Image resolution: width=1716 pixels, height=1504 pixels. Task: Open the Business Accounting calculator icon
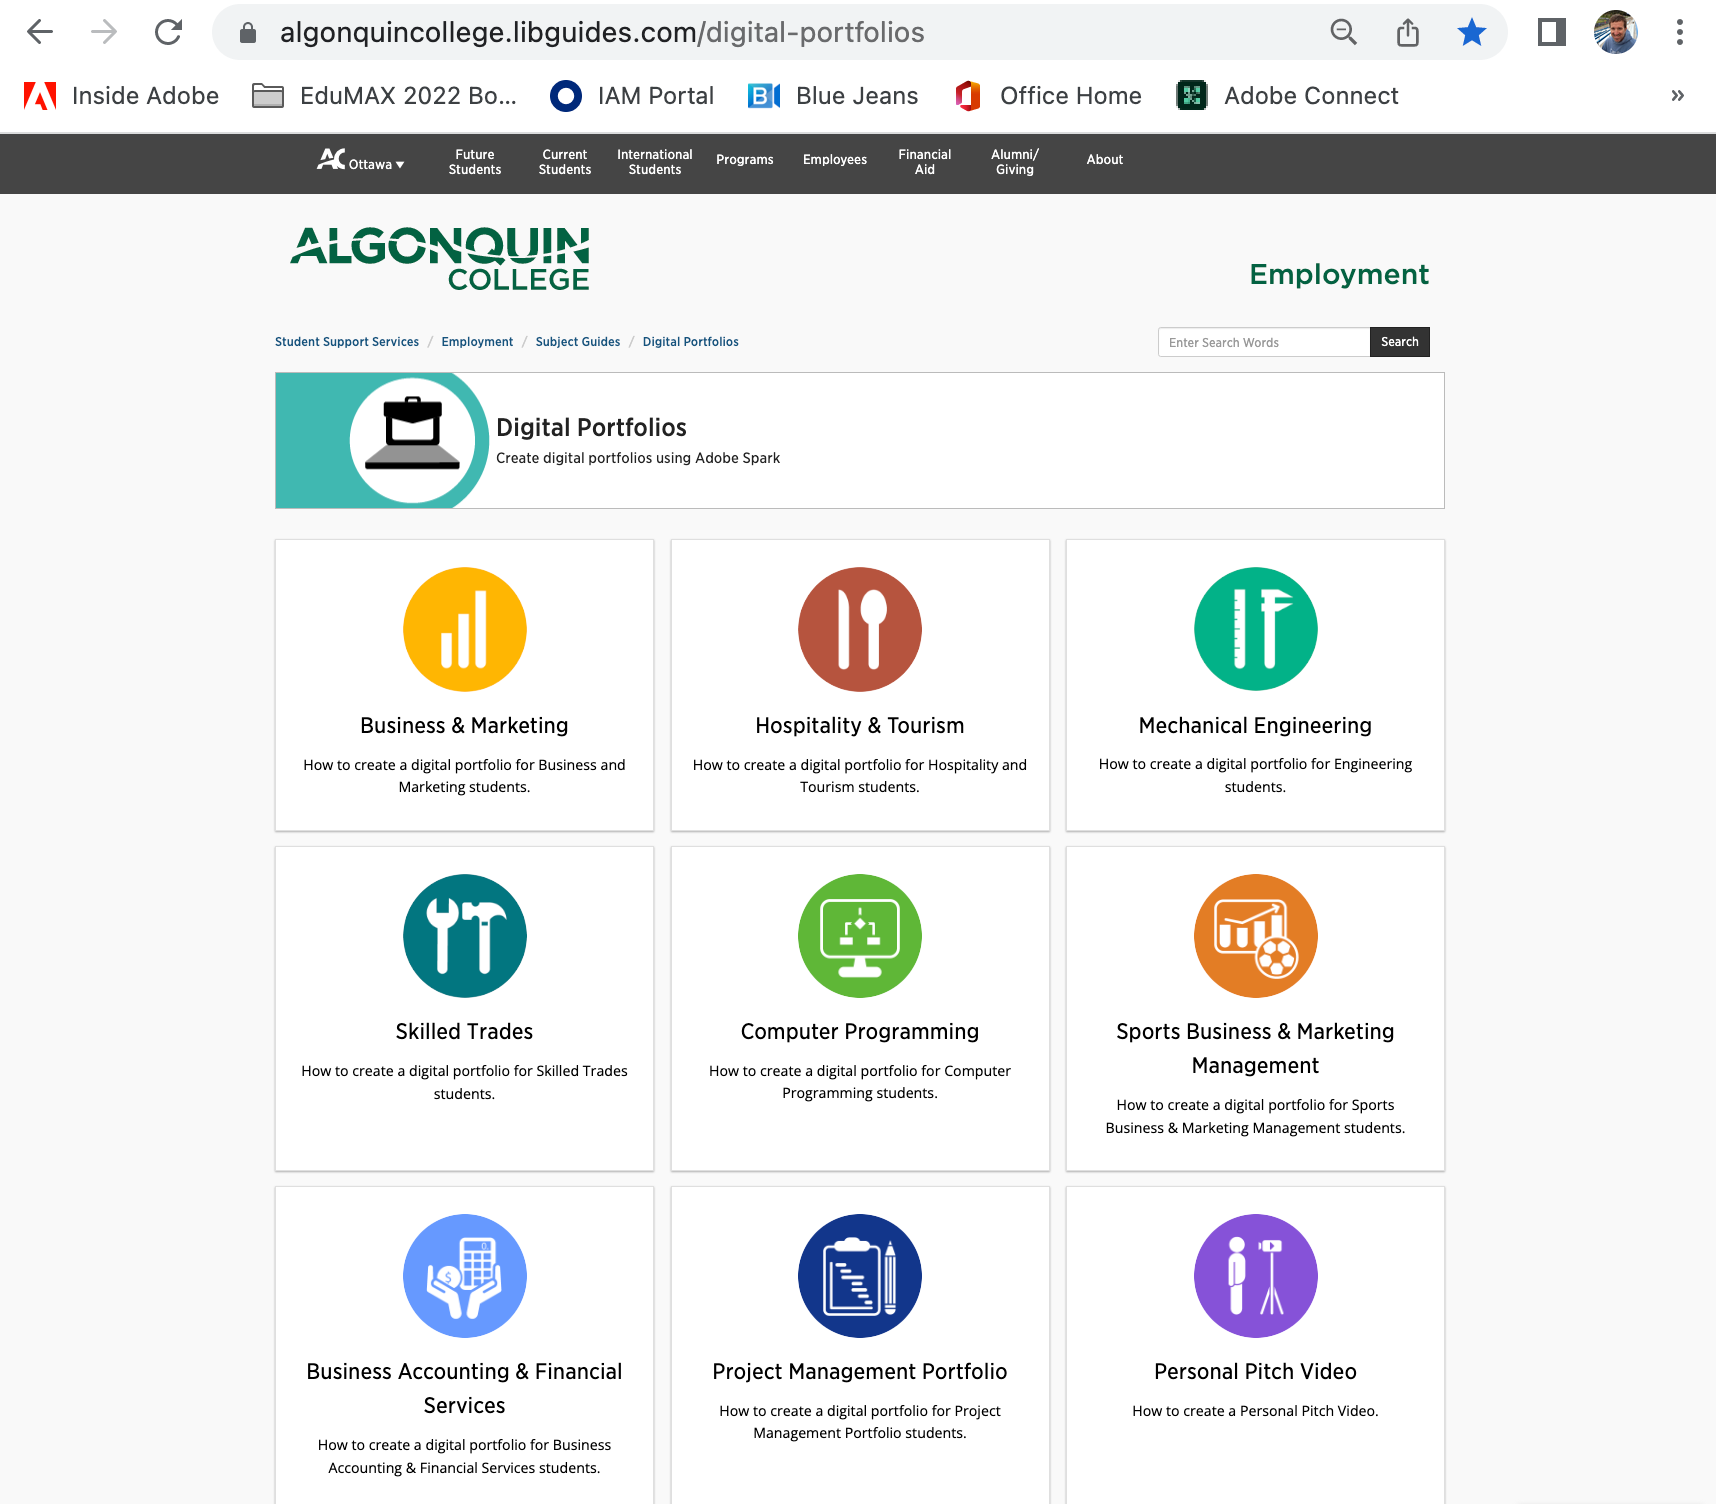click(x=464, y=1275)
